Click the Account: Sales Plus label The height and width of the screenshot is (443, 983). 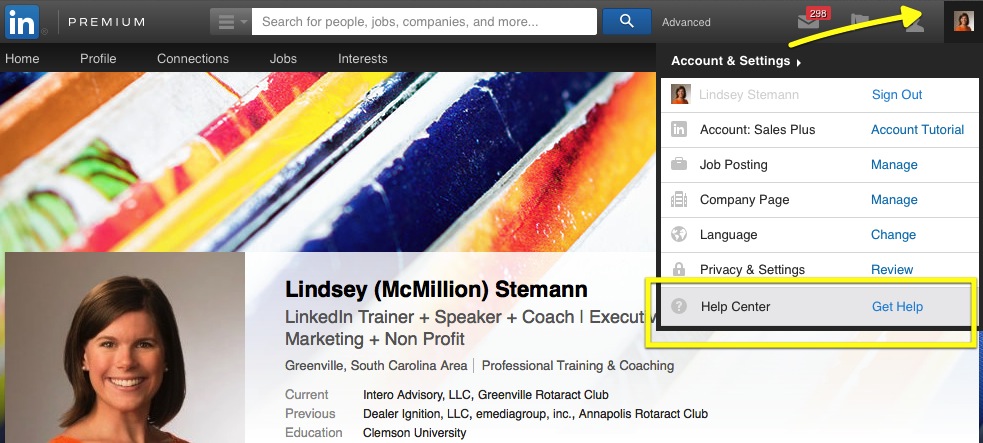(x=757, y=130)
